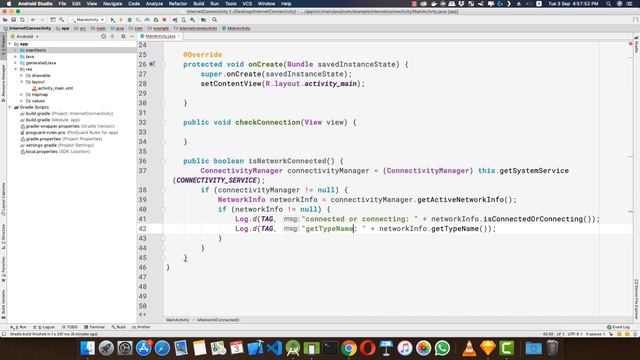Open VLC cone icon in Dock
The width and height of the screenshot is (640, 360).
[x=469, y=348]
